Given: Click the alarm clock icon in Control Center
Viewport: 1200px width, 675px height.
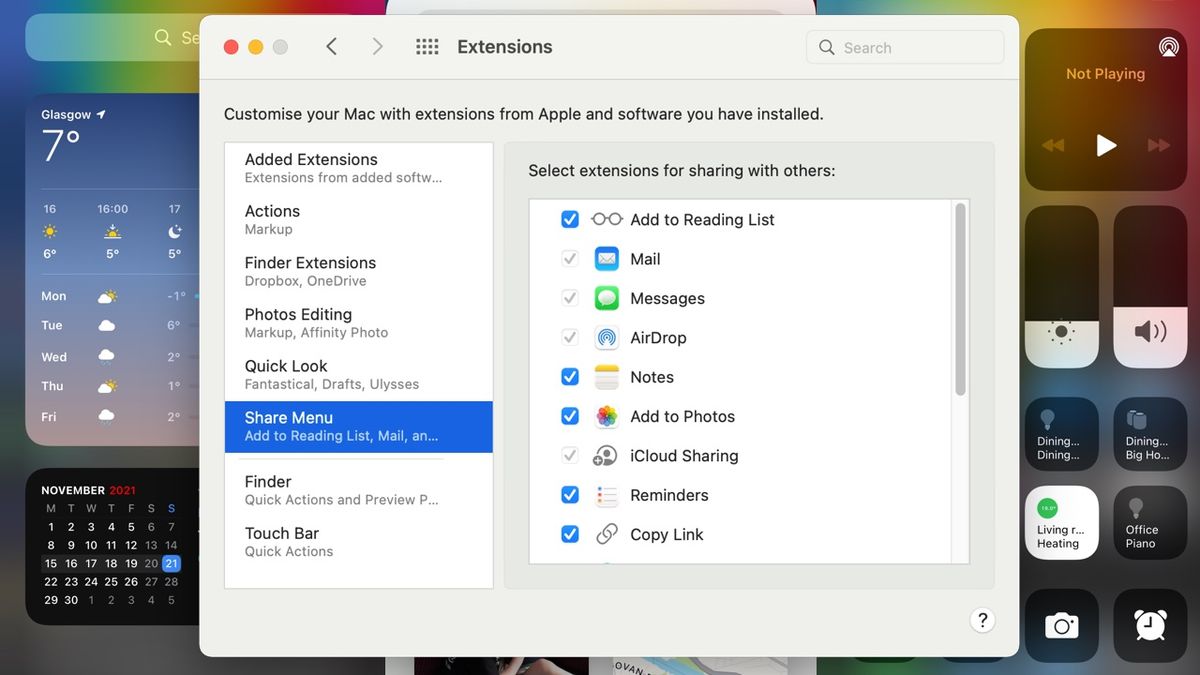Looking at the screenshot, I should (1149, 625).
